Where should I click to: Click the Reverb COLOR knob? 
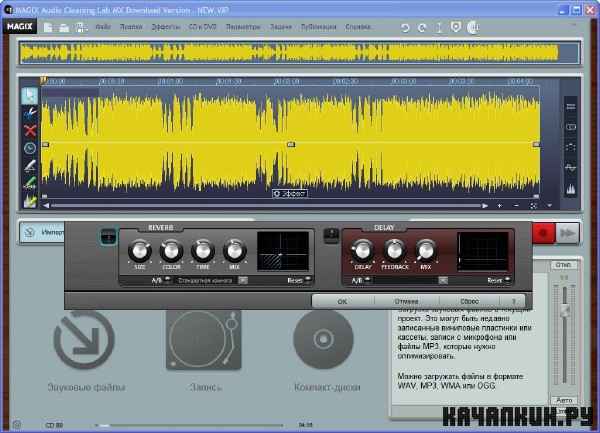(x=171, y=251)
